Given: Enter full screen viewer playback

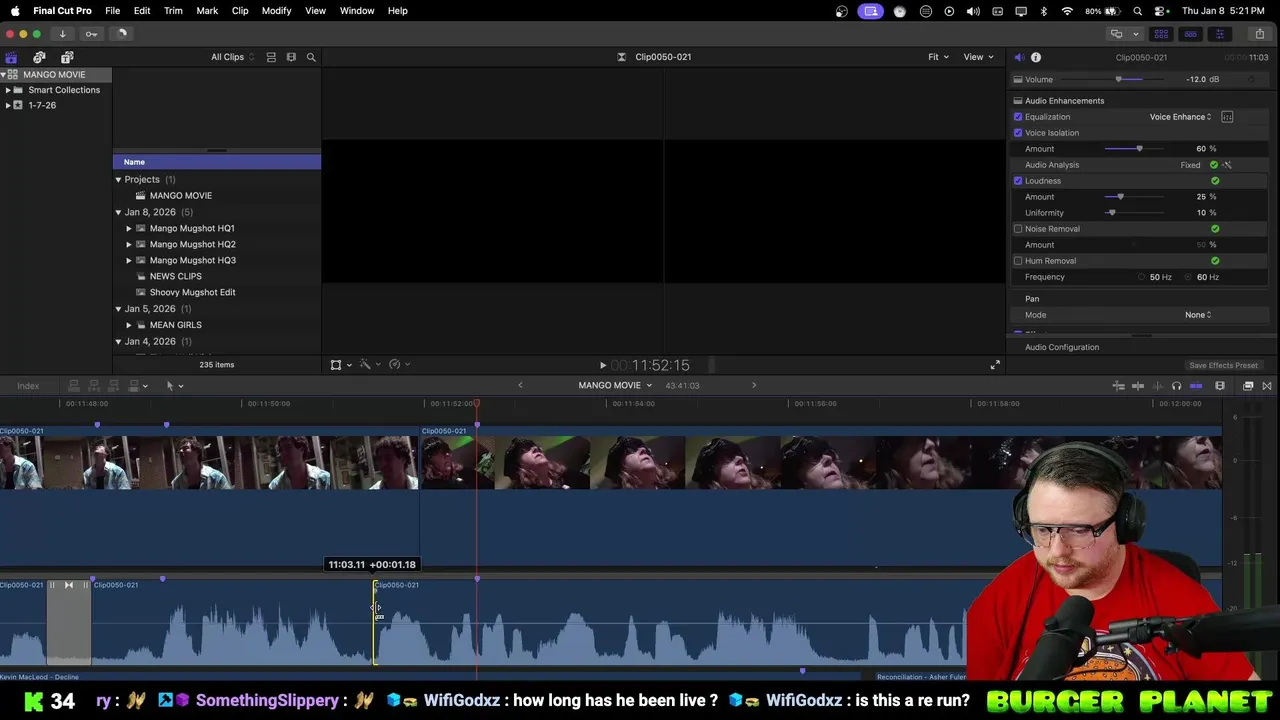Looking at the screenshot, I should click(x=995, y=365).
